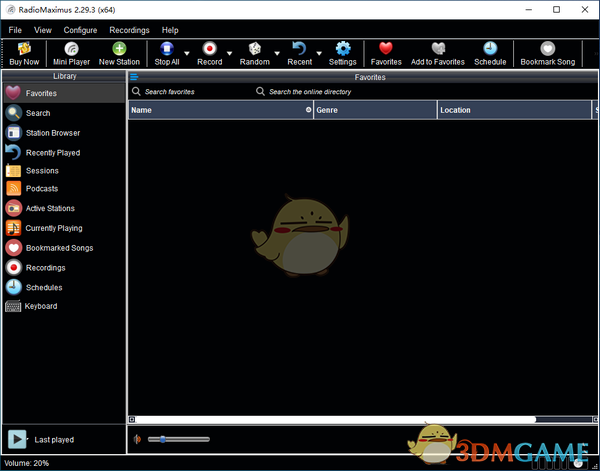
Task: Play the Last played station
Action: pyautogui.click(x=17, y=439)
